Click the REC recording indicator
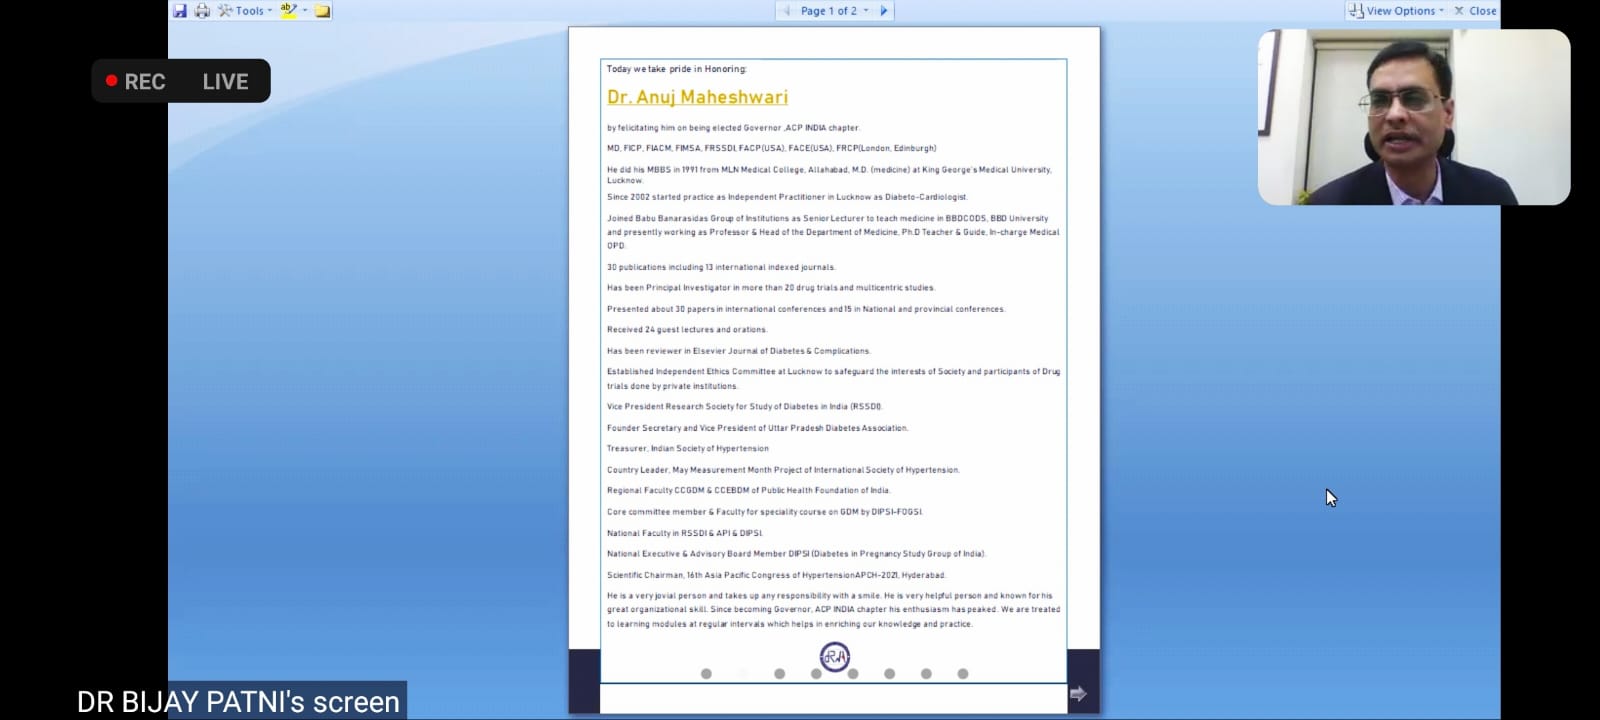1600x720 pixels. [136, 82]
